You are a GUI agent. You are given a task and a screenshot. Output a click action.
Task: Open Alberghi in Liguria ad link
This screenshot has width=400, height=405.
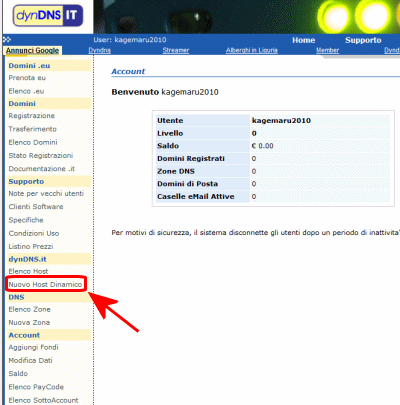[x=252, y=50]
